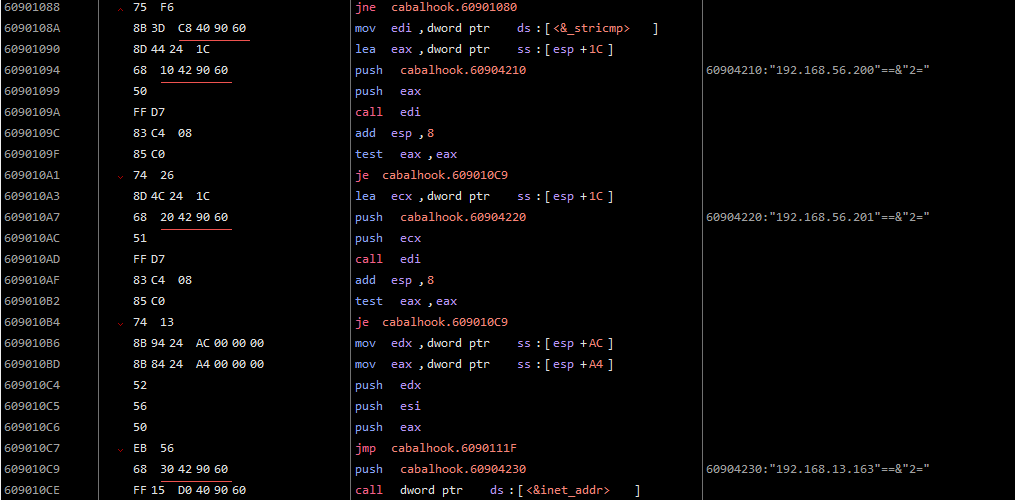Image resolution: width=1015 pixels, height=500 pixels.
Task: Select the lea ecx,[esp+1C] instruction
Action: [x=483, y=196]
